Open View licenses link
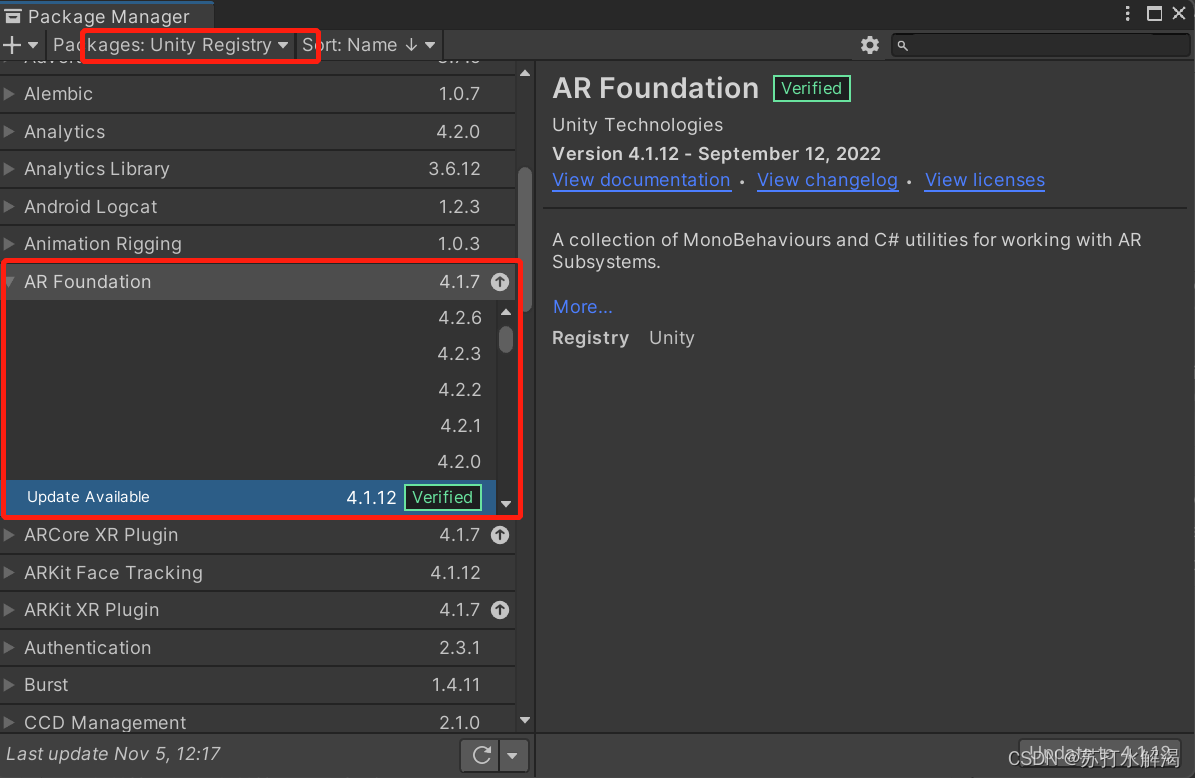Screen dimensions: 1195x778 click(985, 181)
